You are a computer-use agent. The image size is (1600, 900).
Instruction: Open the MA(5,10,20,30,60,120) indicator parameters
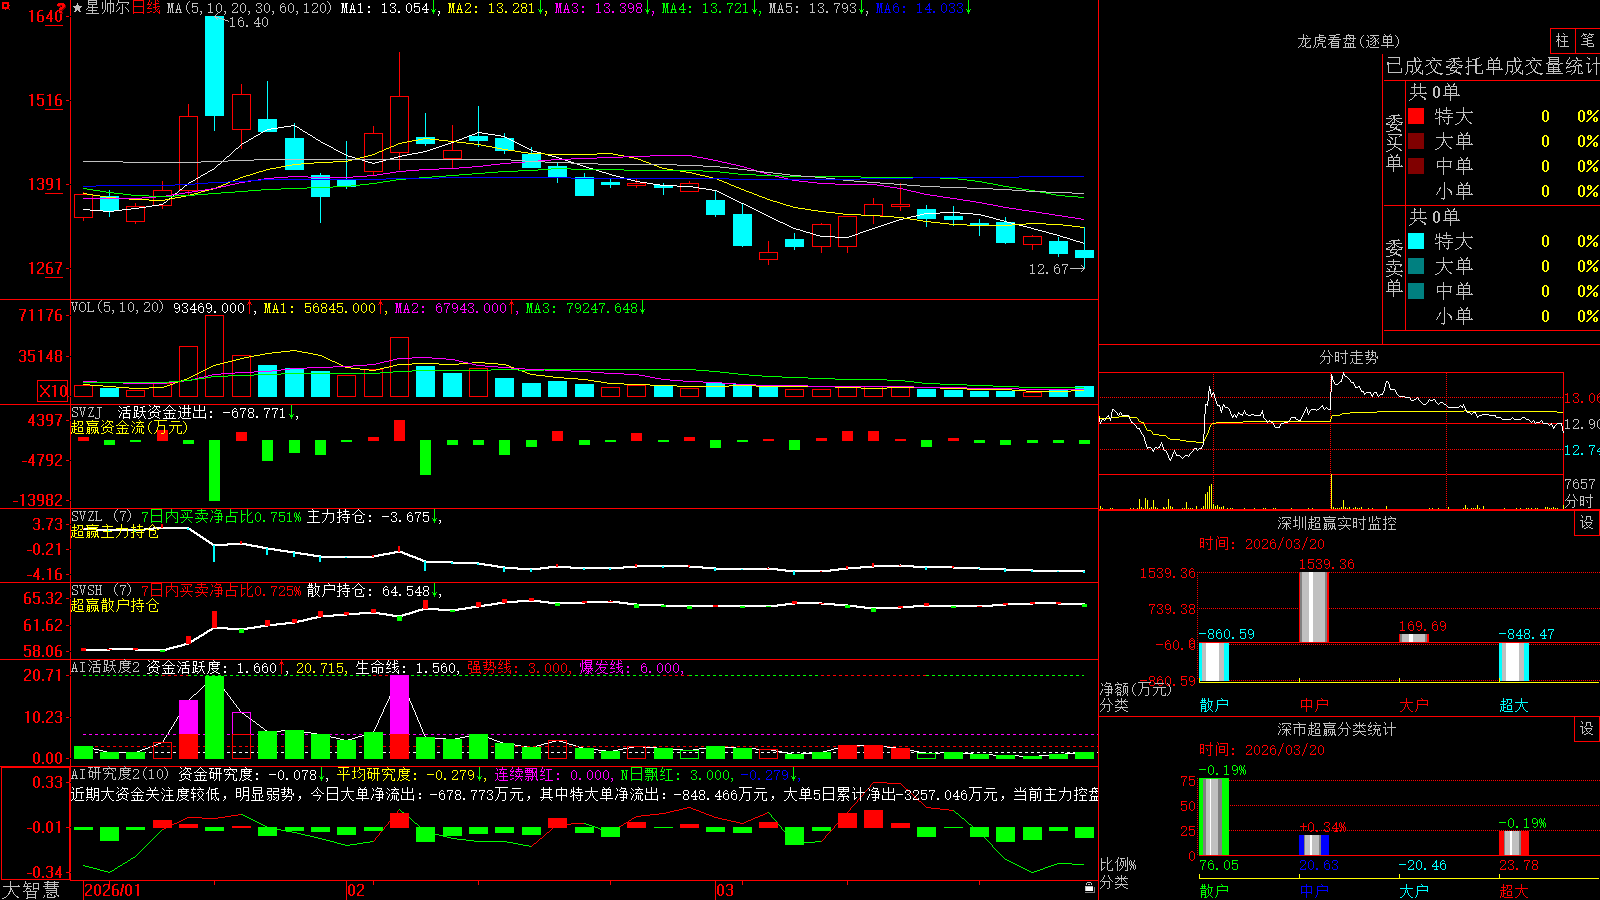click(249, 8)
